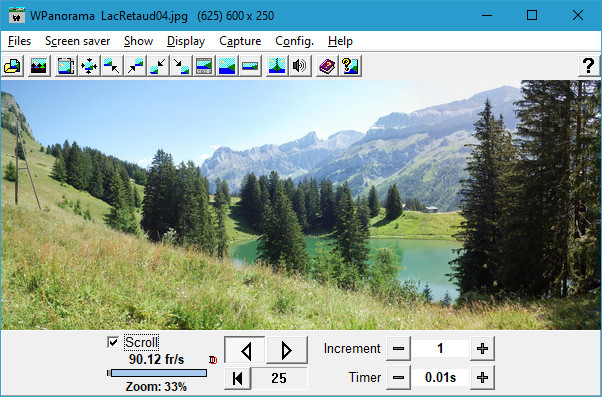The height and width of the screenshot is (397, 602).
Task: Decrease the Timer value with minus
Action: point(398,377)
